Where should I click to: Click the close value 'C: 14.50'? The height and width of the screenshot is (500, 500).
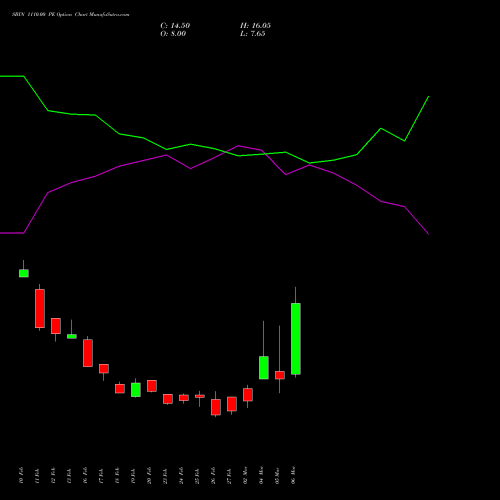(175, 26)
